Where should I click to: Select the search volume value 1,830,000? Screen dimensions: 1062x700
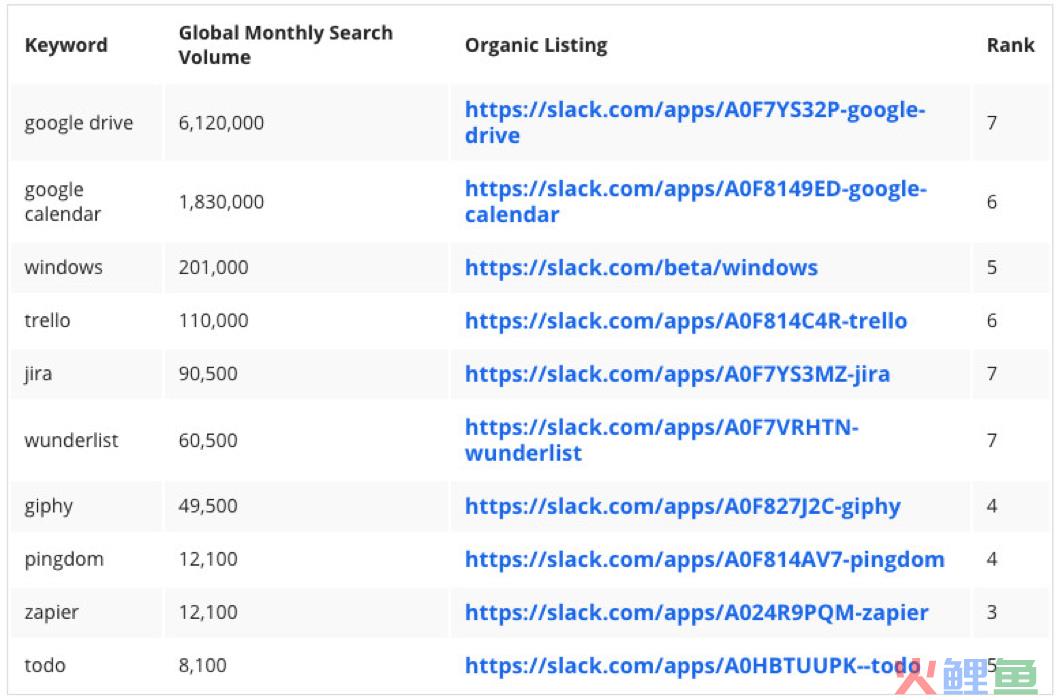point(221,202)
